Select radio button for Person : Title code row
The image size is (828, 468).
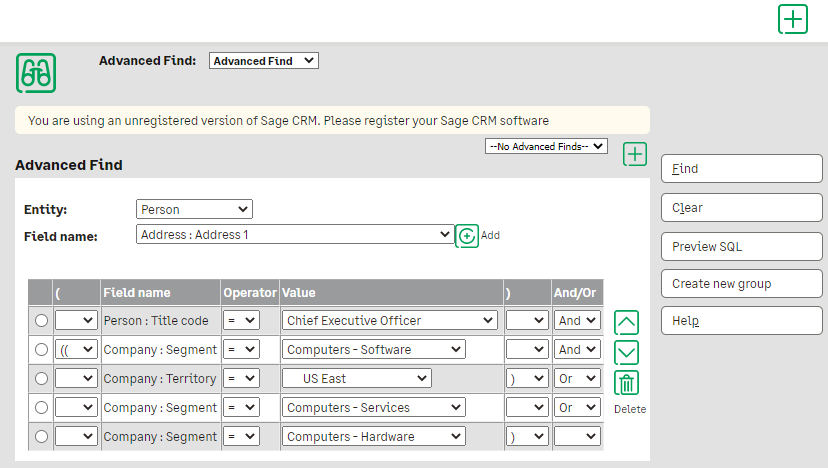[41, 321]
